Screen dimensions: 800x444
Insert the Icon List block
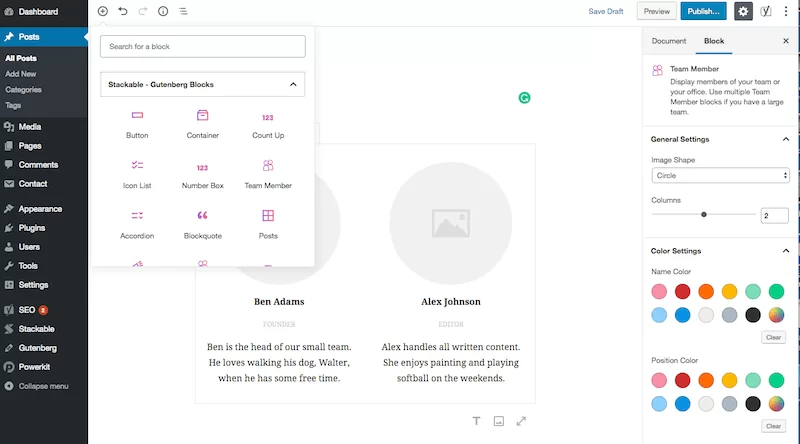pyautogui.click(x=137, y=173)
